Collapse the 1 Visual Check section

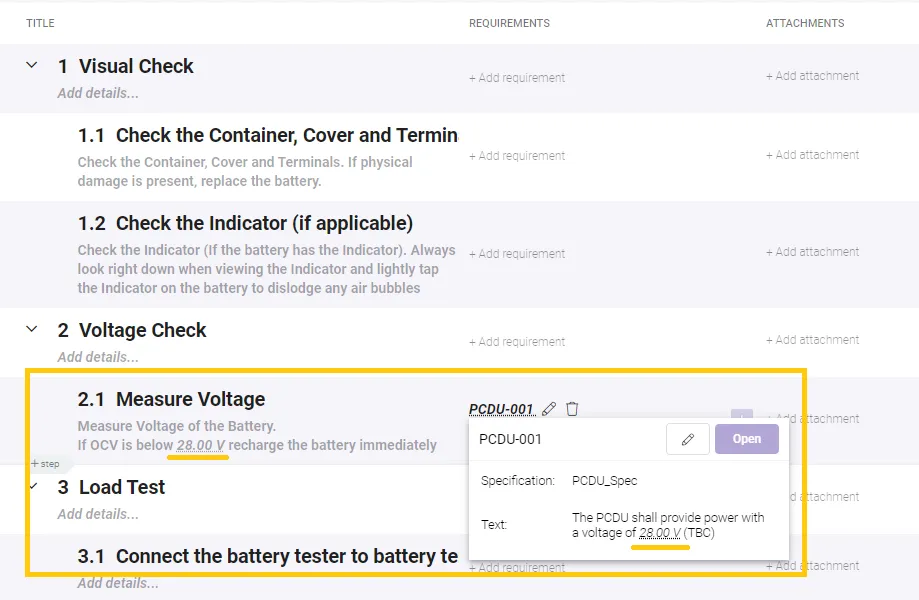[x=32, y=66]
